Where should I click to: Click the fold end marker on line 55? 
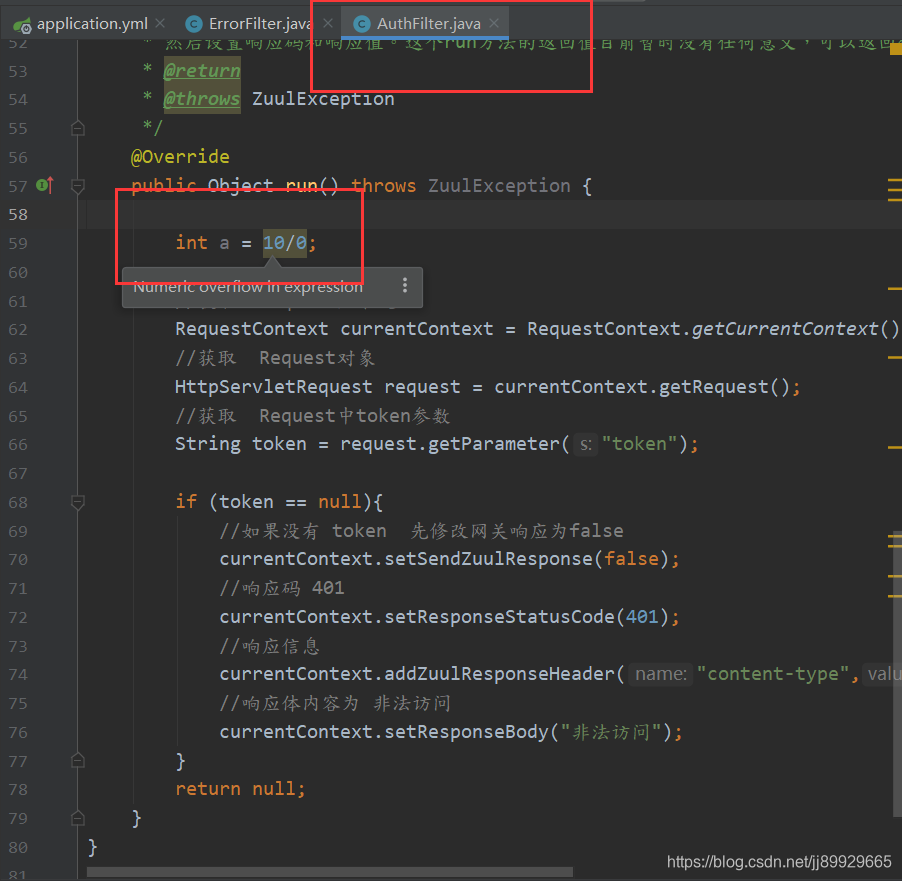[78, 128]
